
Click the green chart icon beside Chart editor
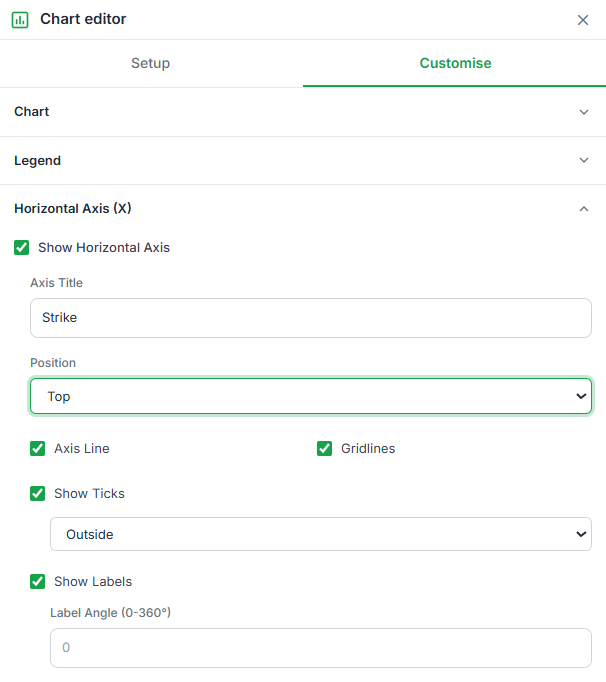20,20
